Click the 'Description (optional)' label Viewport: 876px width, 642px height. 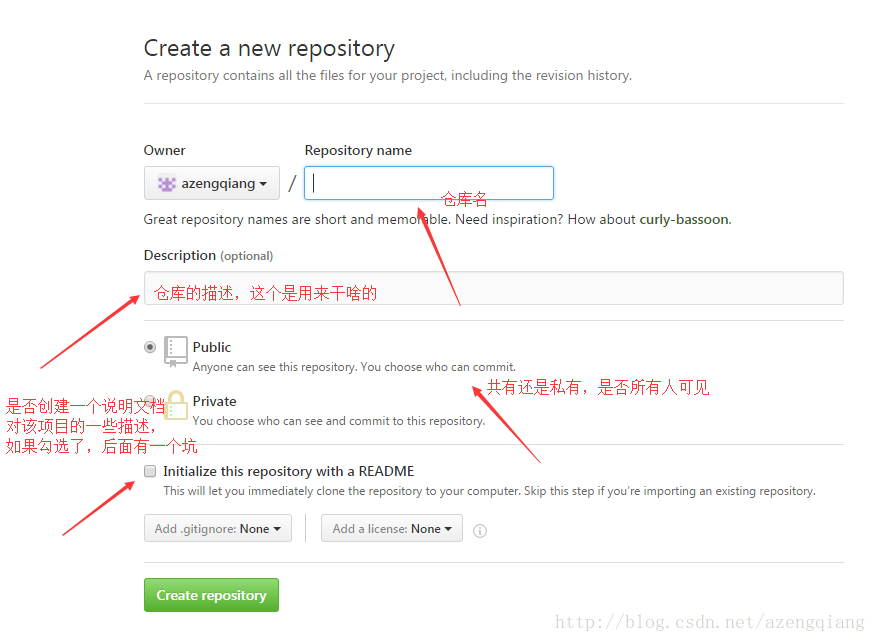(208, 255)
